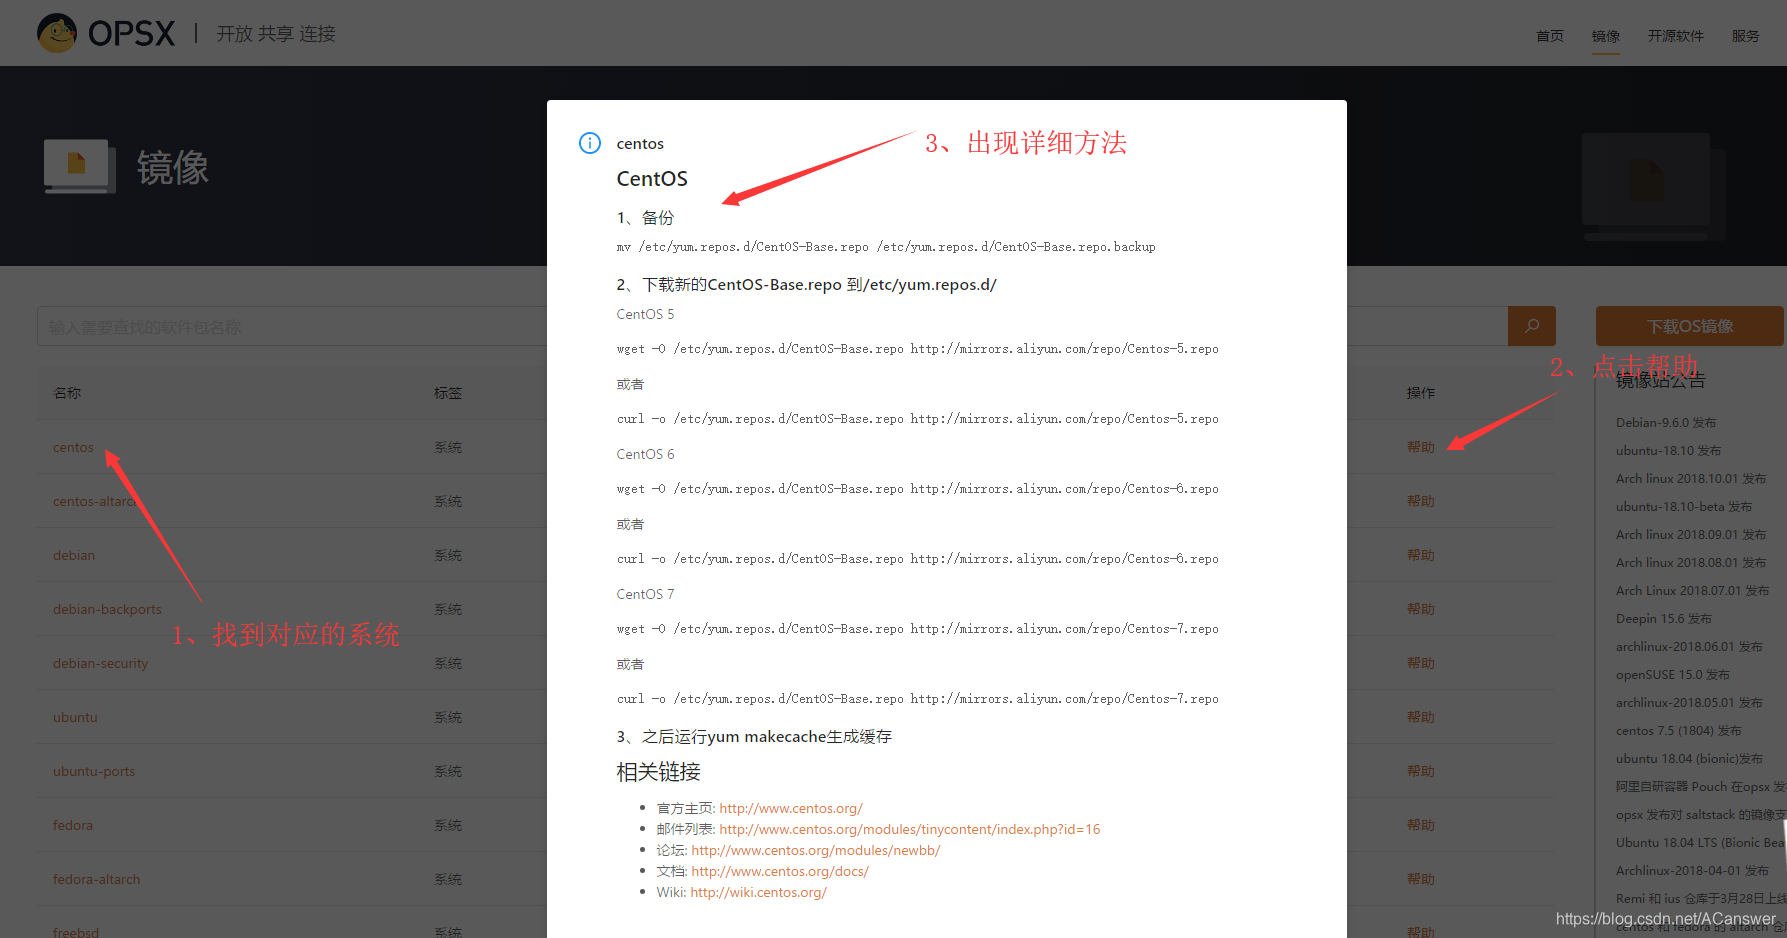
Task: Click the Arch linux 2018.10.01 announcement
Action: [1691, 478]
